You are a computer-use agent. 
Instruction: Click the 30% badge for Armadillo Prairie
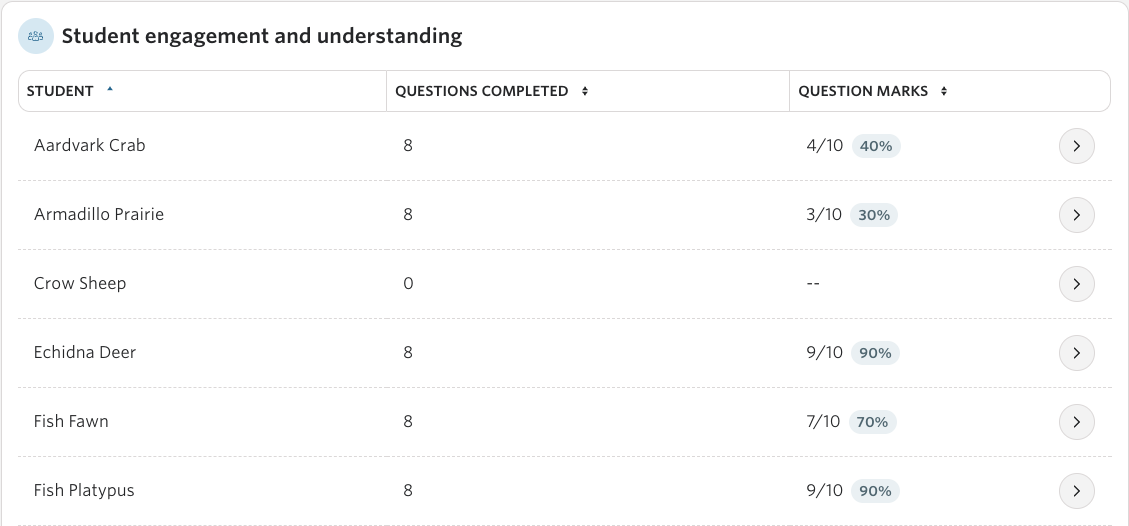(874, 215)
